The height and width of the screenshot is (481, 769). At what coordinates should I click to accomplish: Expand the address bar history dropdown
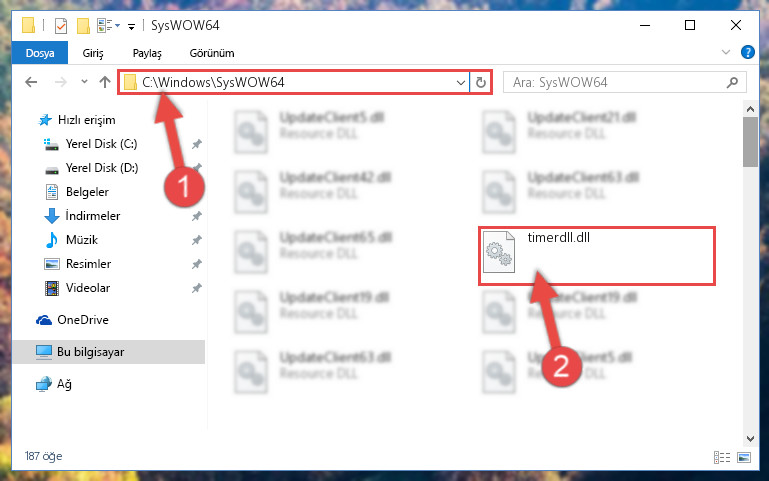pos(461,82)
